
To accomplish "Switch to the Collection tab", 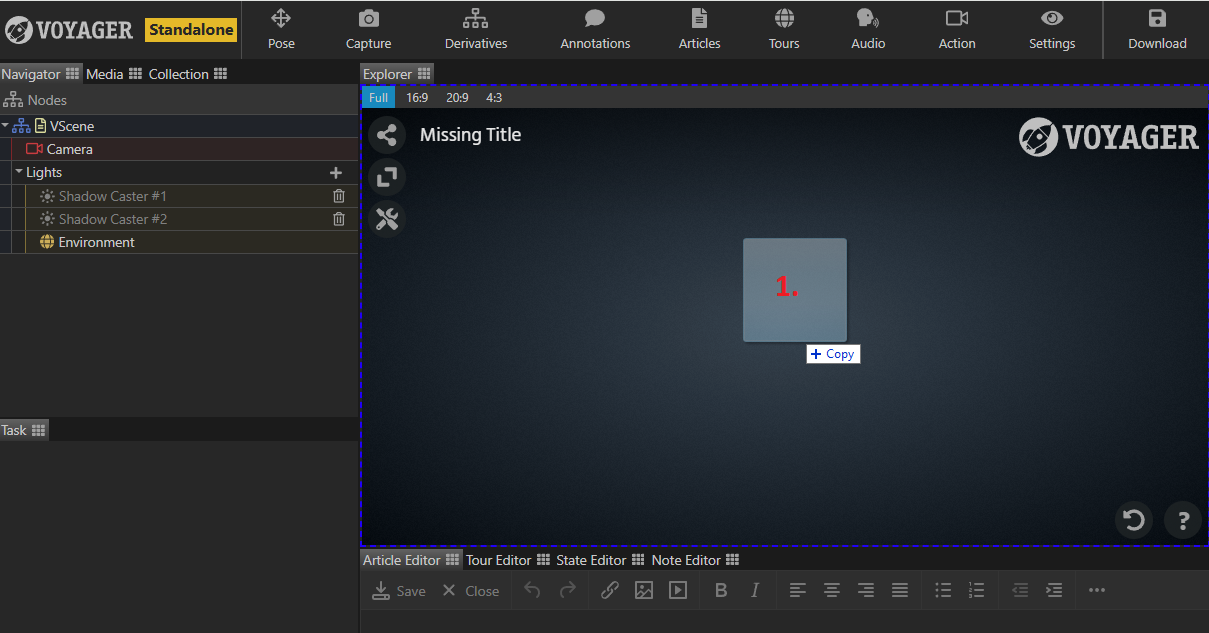I will click(x=188, y=74).
